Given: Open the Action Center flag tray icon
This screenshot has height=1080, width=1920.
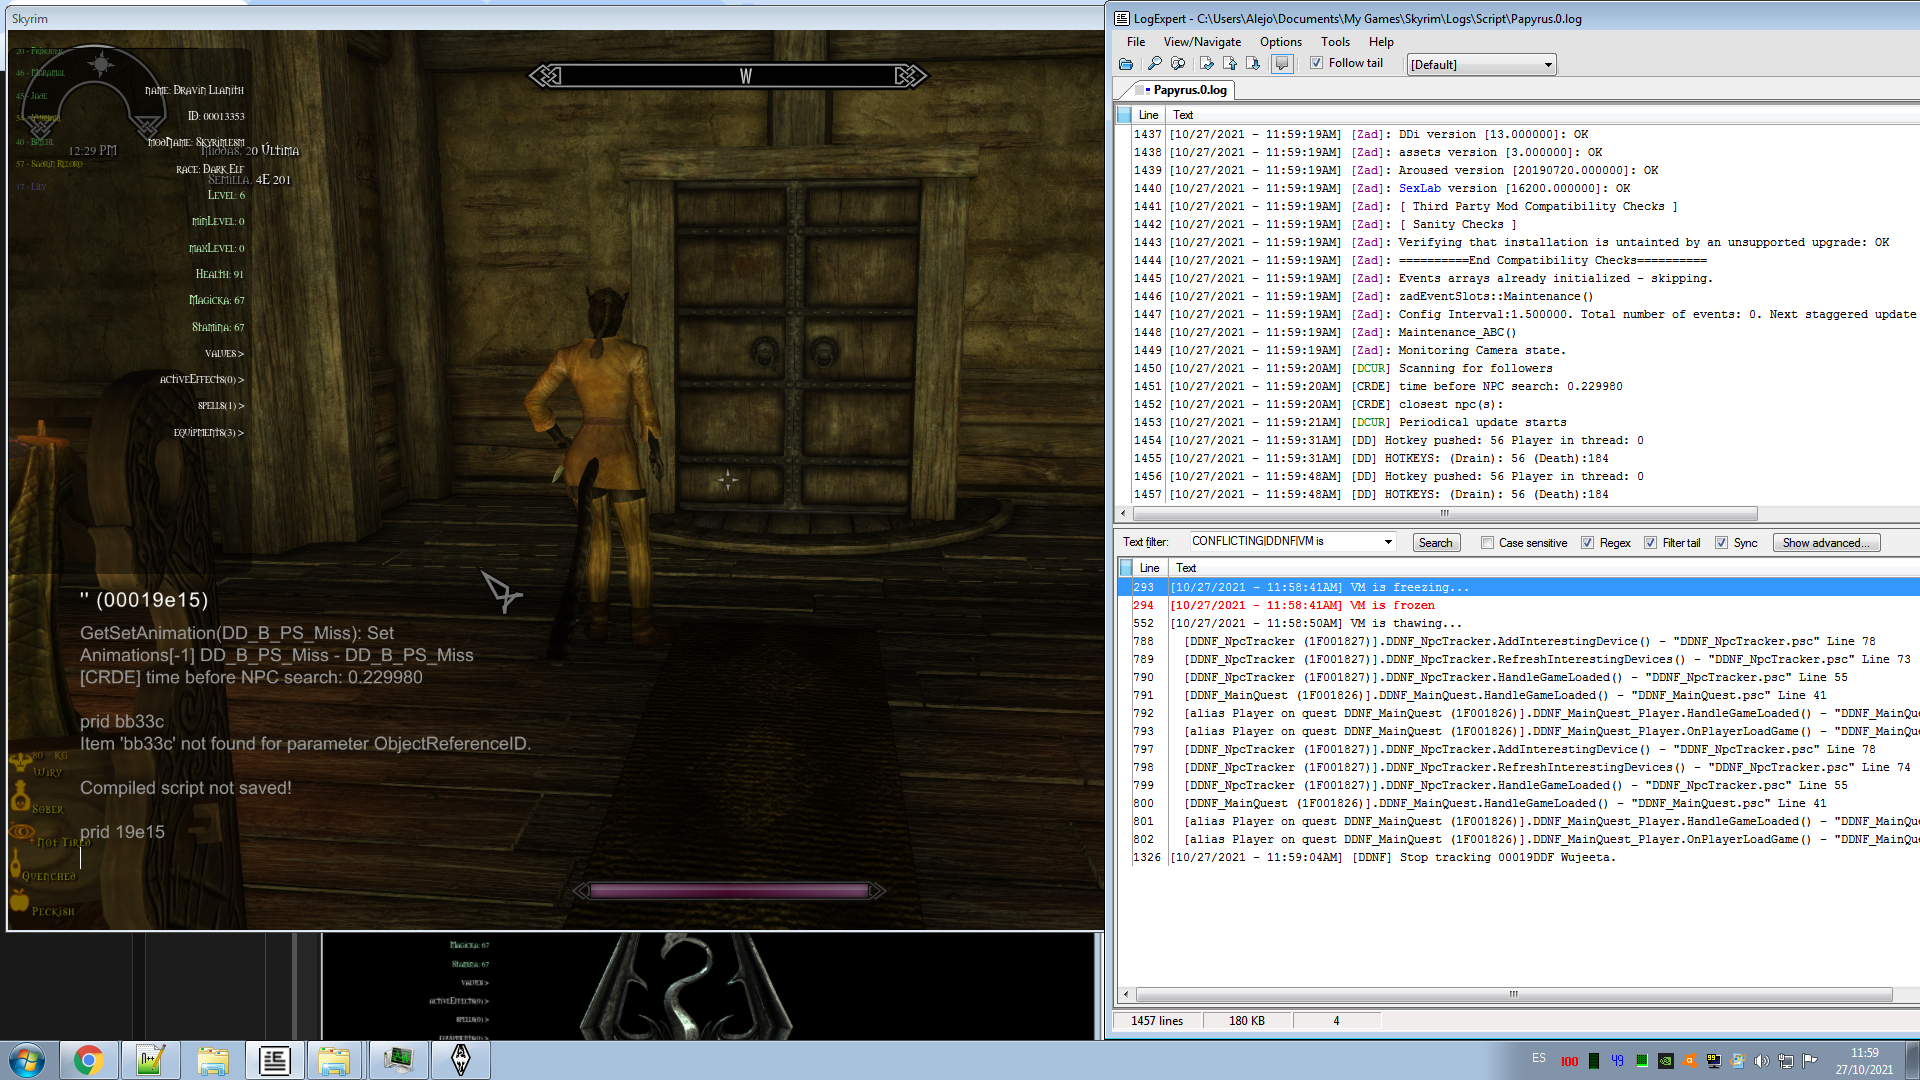Looking at the screenshot, I should 1810,1061.
